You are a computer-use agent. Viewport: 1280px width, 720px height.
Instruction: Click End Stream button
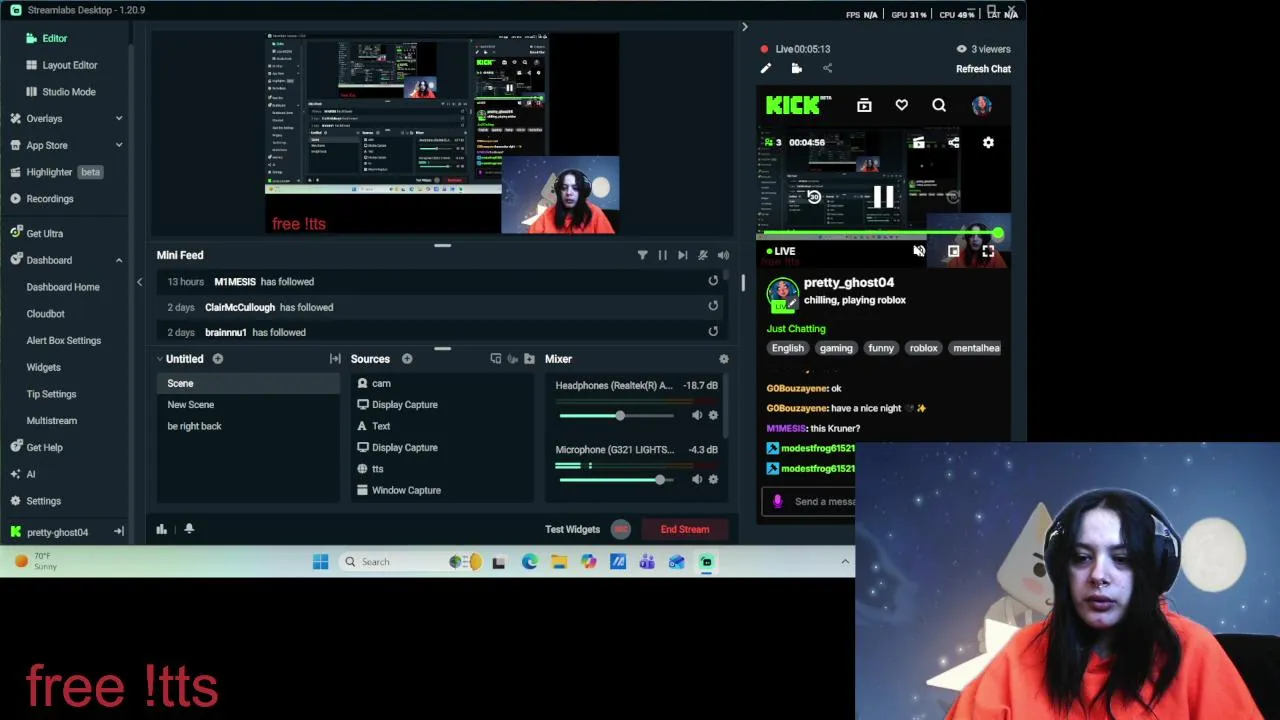coord(685,529)
